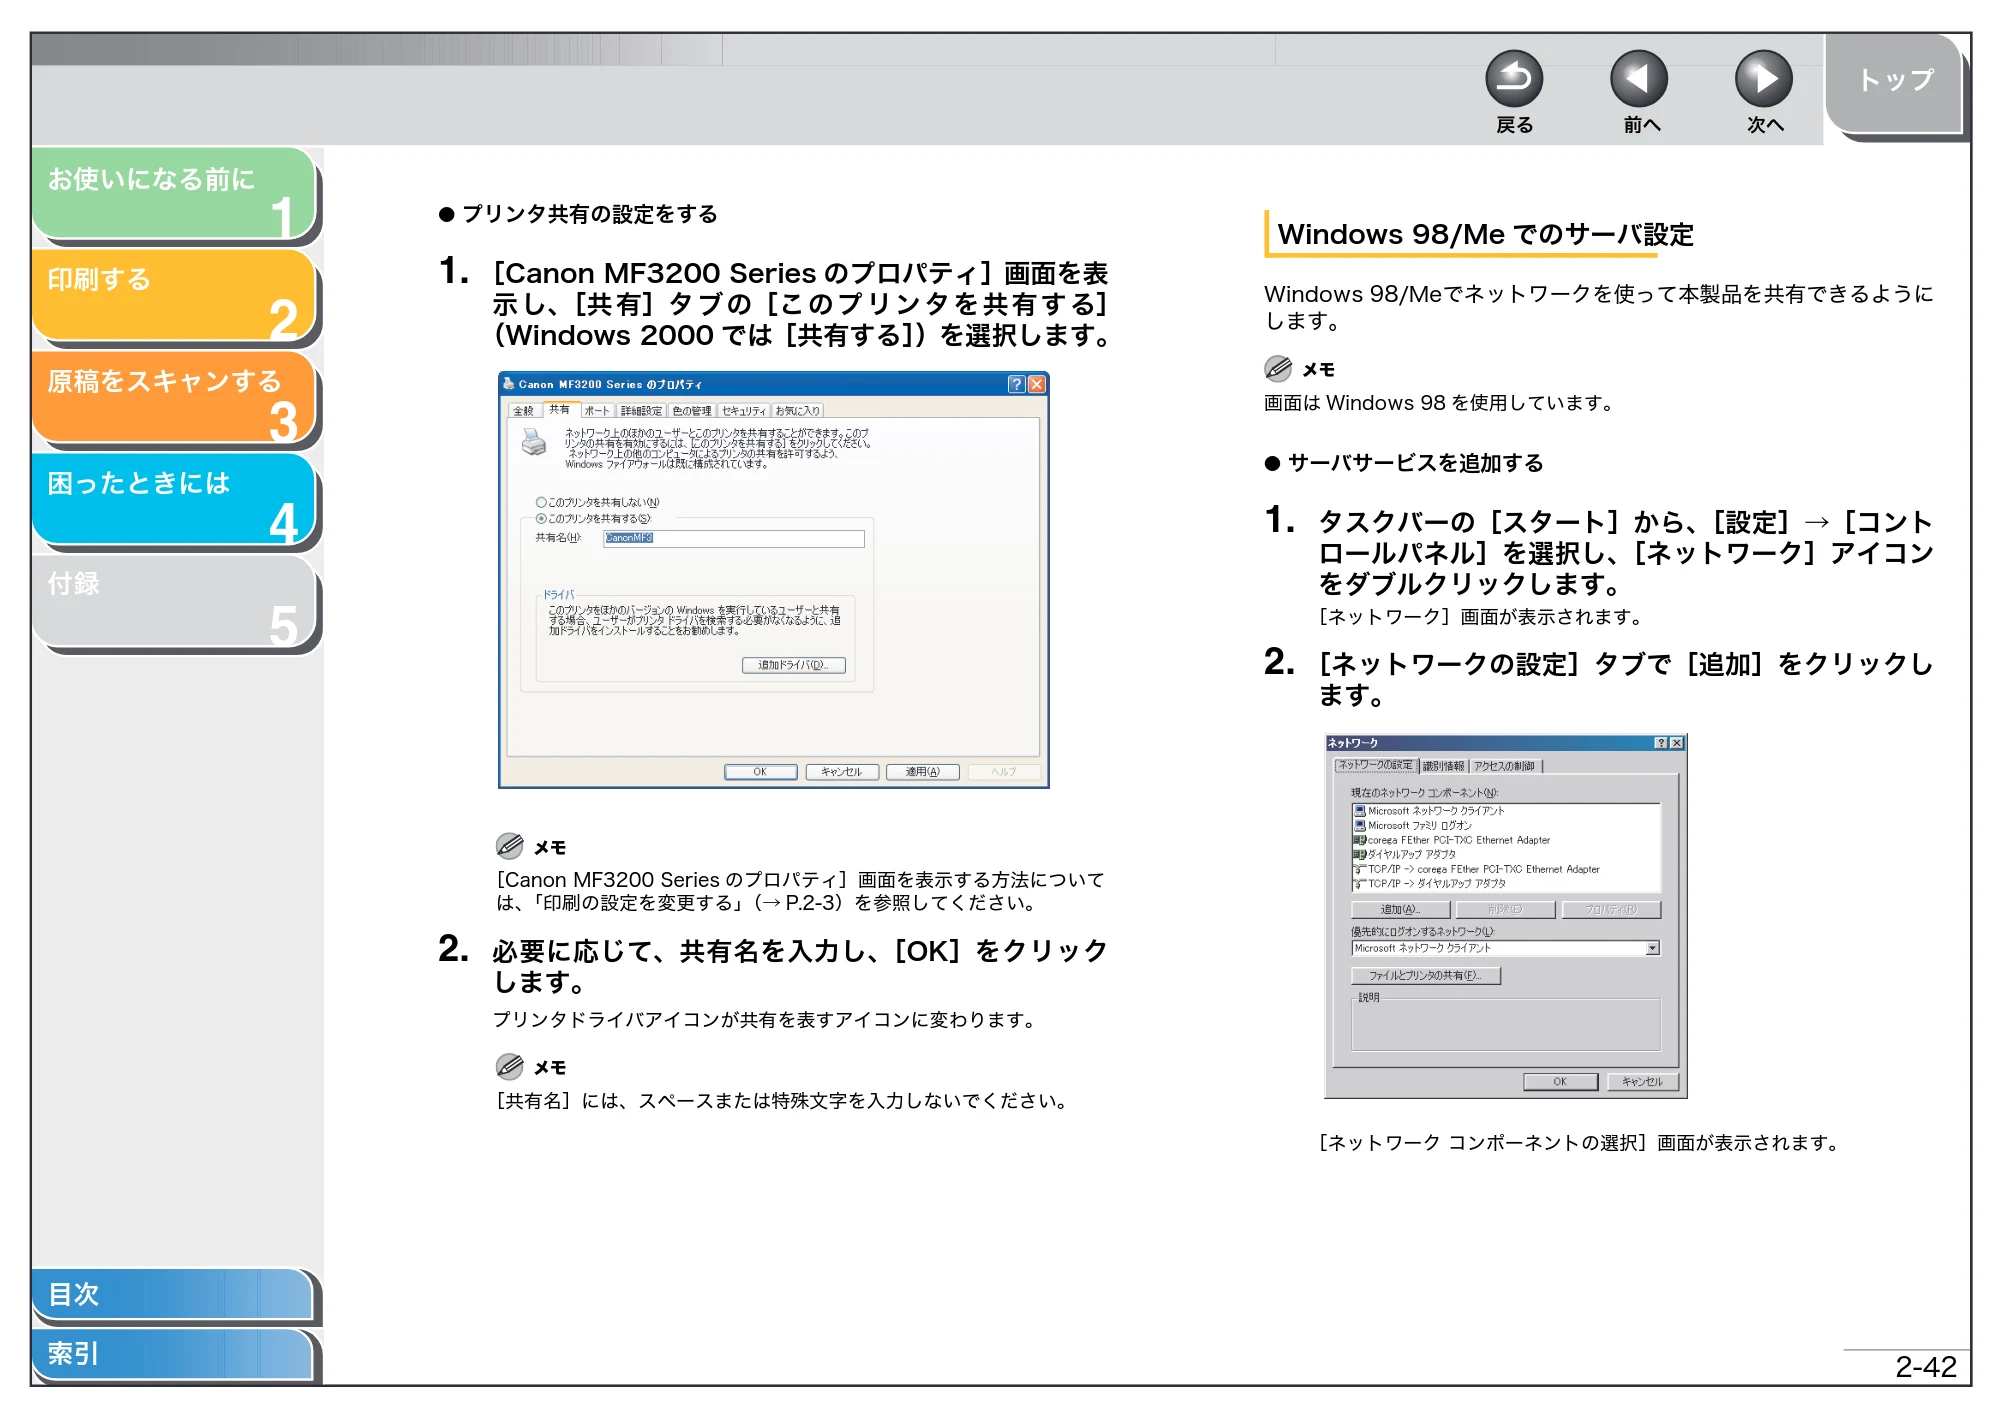Click the memo pencil icon under Windows 98/Me heading
The width and height of the screenshot is (2000, 1415).
[1278, 368]
